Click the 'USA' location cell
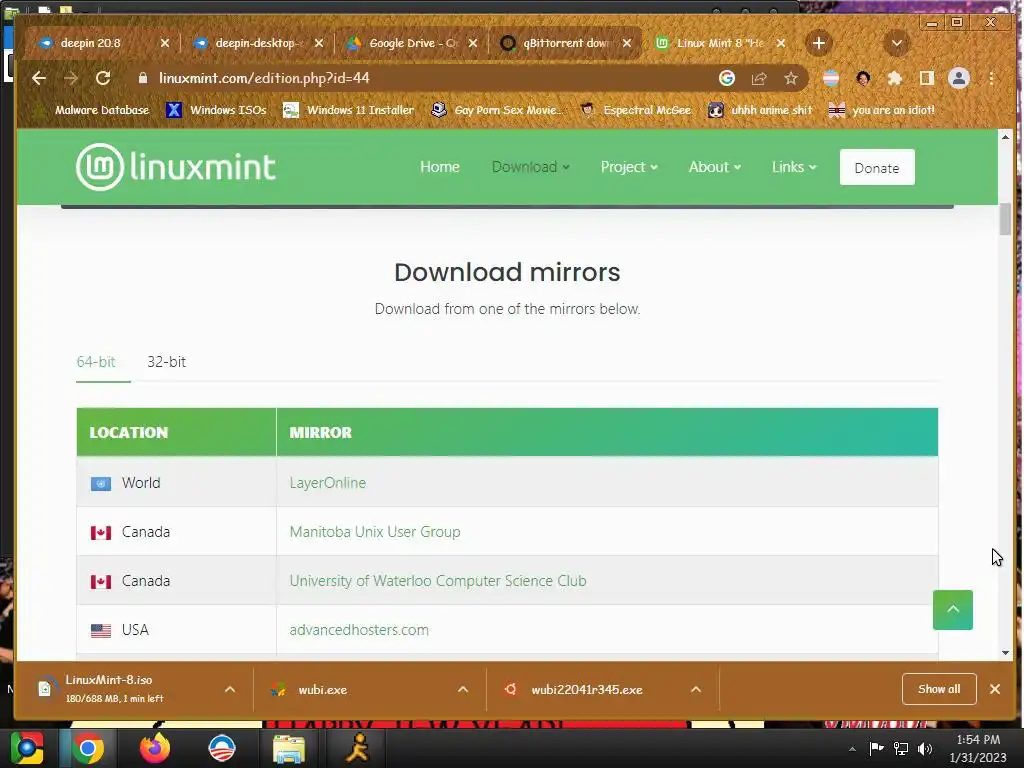 [x=176, y=630]
